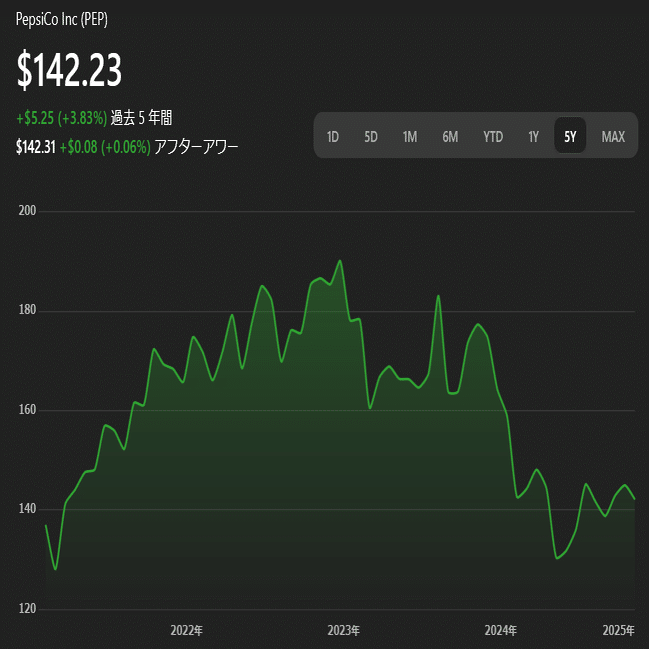Click the +$0.08 (+0.06%) after-hours change
This screenshot has height=649, width=649.
point(105,147)
